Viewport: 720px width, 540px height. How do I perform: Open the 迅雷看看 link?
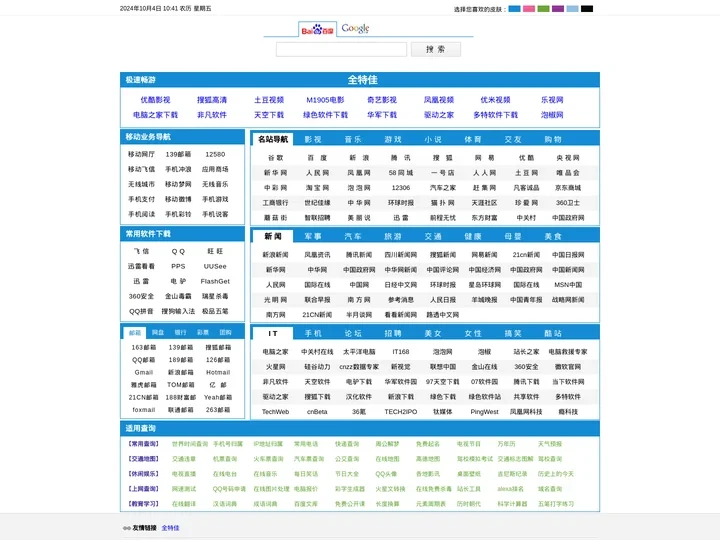coord(141,266)
